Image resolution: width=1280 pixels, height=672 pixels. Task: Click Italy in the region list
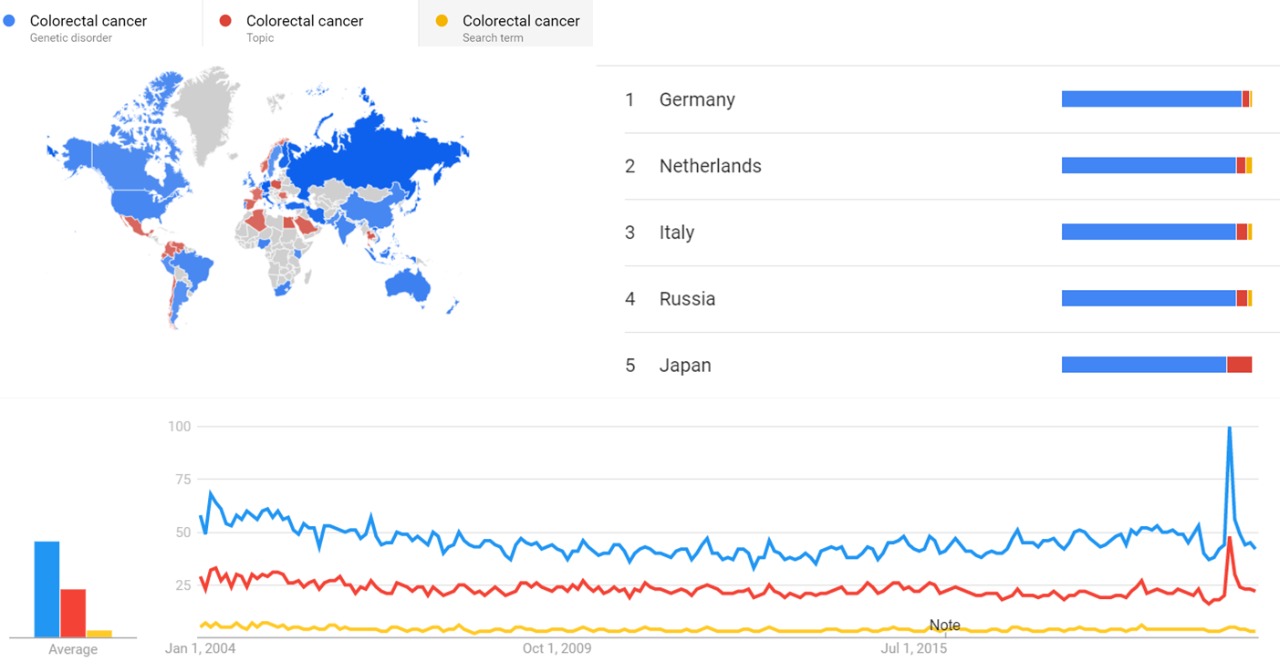pos(677,233)
